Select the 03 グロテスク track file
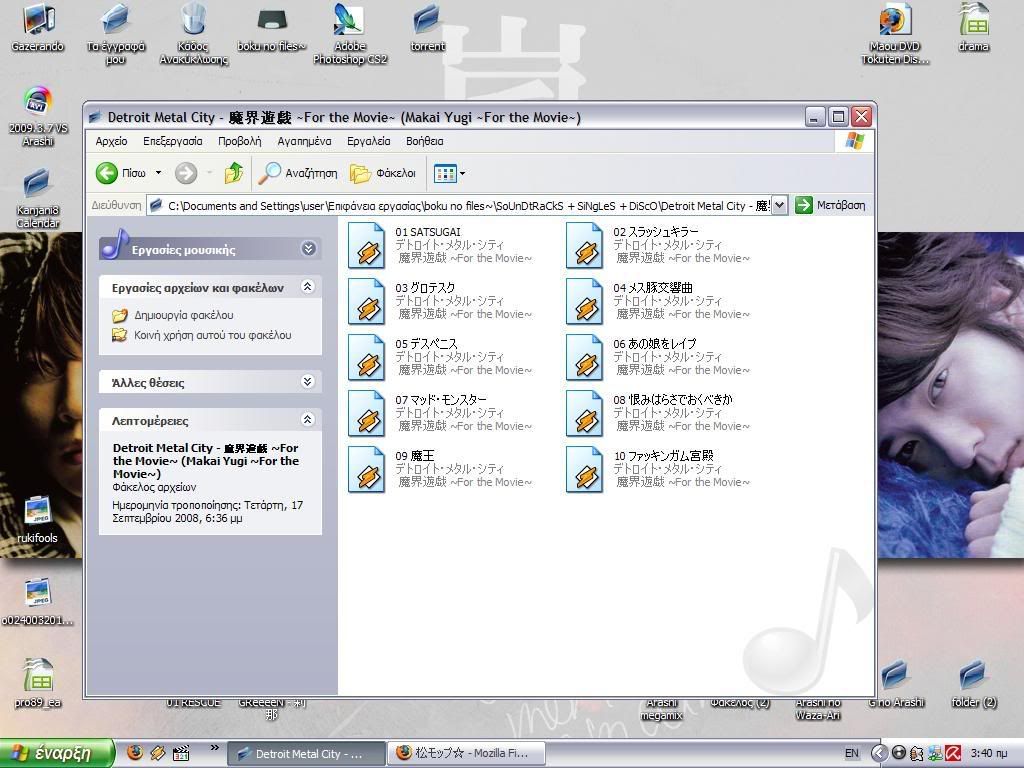This screenshot has width=1024, height=768. tap(440, 301)
